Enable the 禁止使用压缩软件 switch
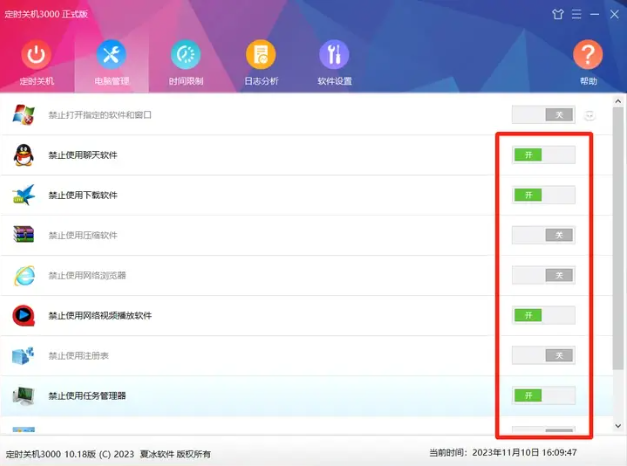The height and width of the screenshot is (466, 627). tap(543, 235)
